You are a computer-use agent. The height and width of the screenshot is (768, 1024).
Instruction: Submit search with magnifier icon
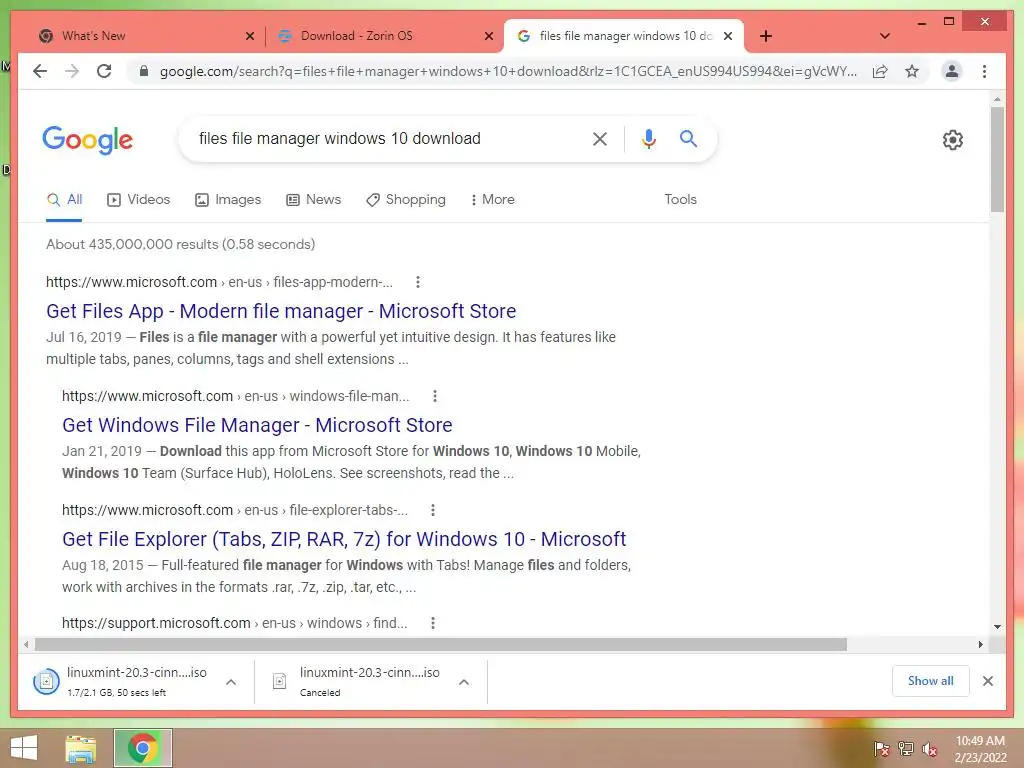click(x=688, y=138)
